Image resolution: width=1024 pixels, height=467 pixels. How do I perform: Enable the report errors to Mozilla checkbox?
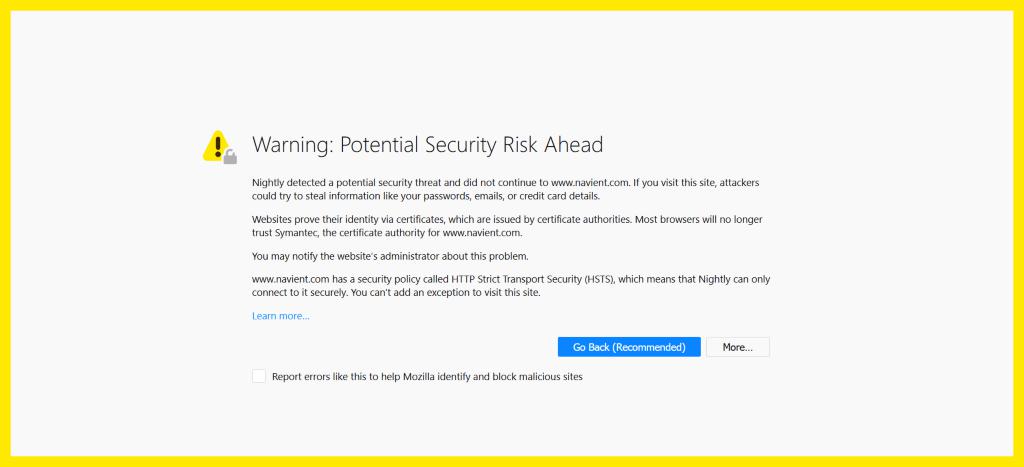(259, 376)
